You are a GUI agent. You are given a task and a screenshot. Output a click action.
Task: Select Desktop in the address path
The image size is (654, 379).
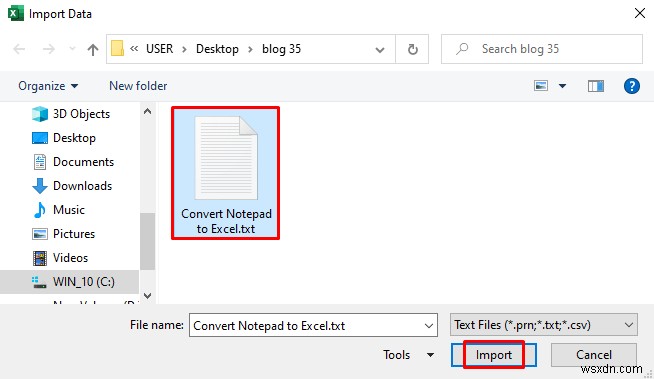(217, 49)
